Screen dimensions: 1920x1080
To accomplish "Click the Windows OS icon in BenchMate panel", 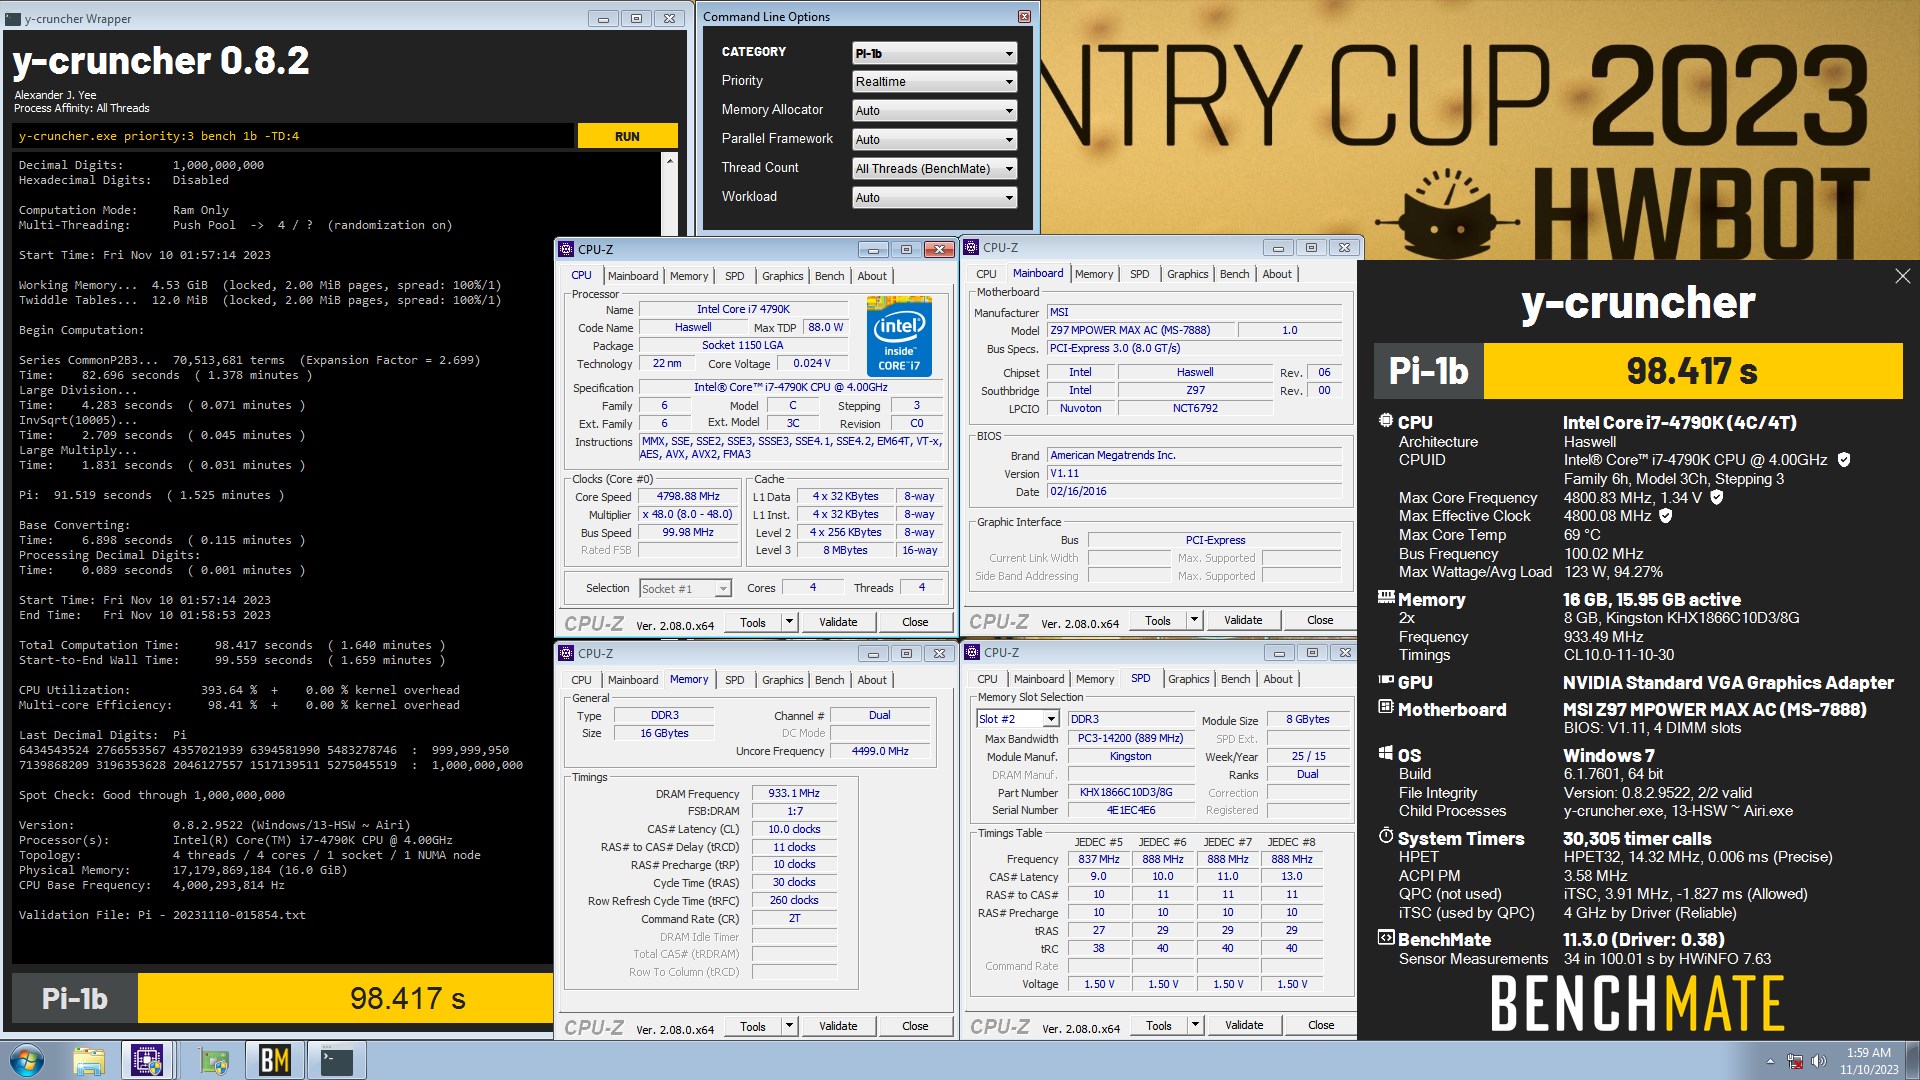I will (1386, 753).
